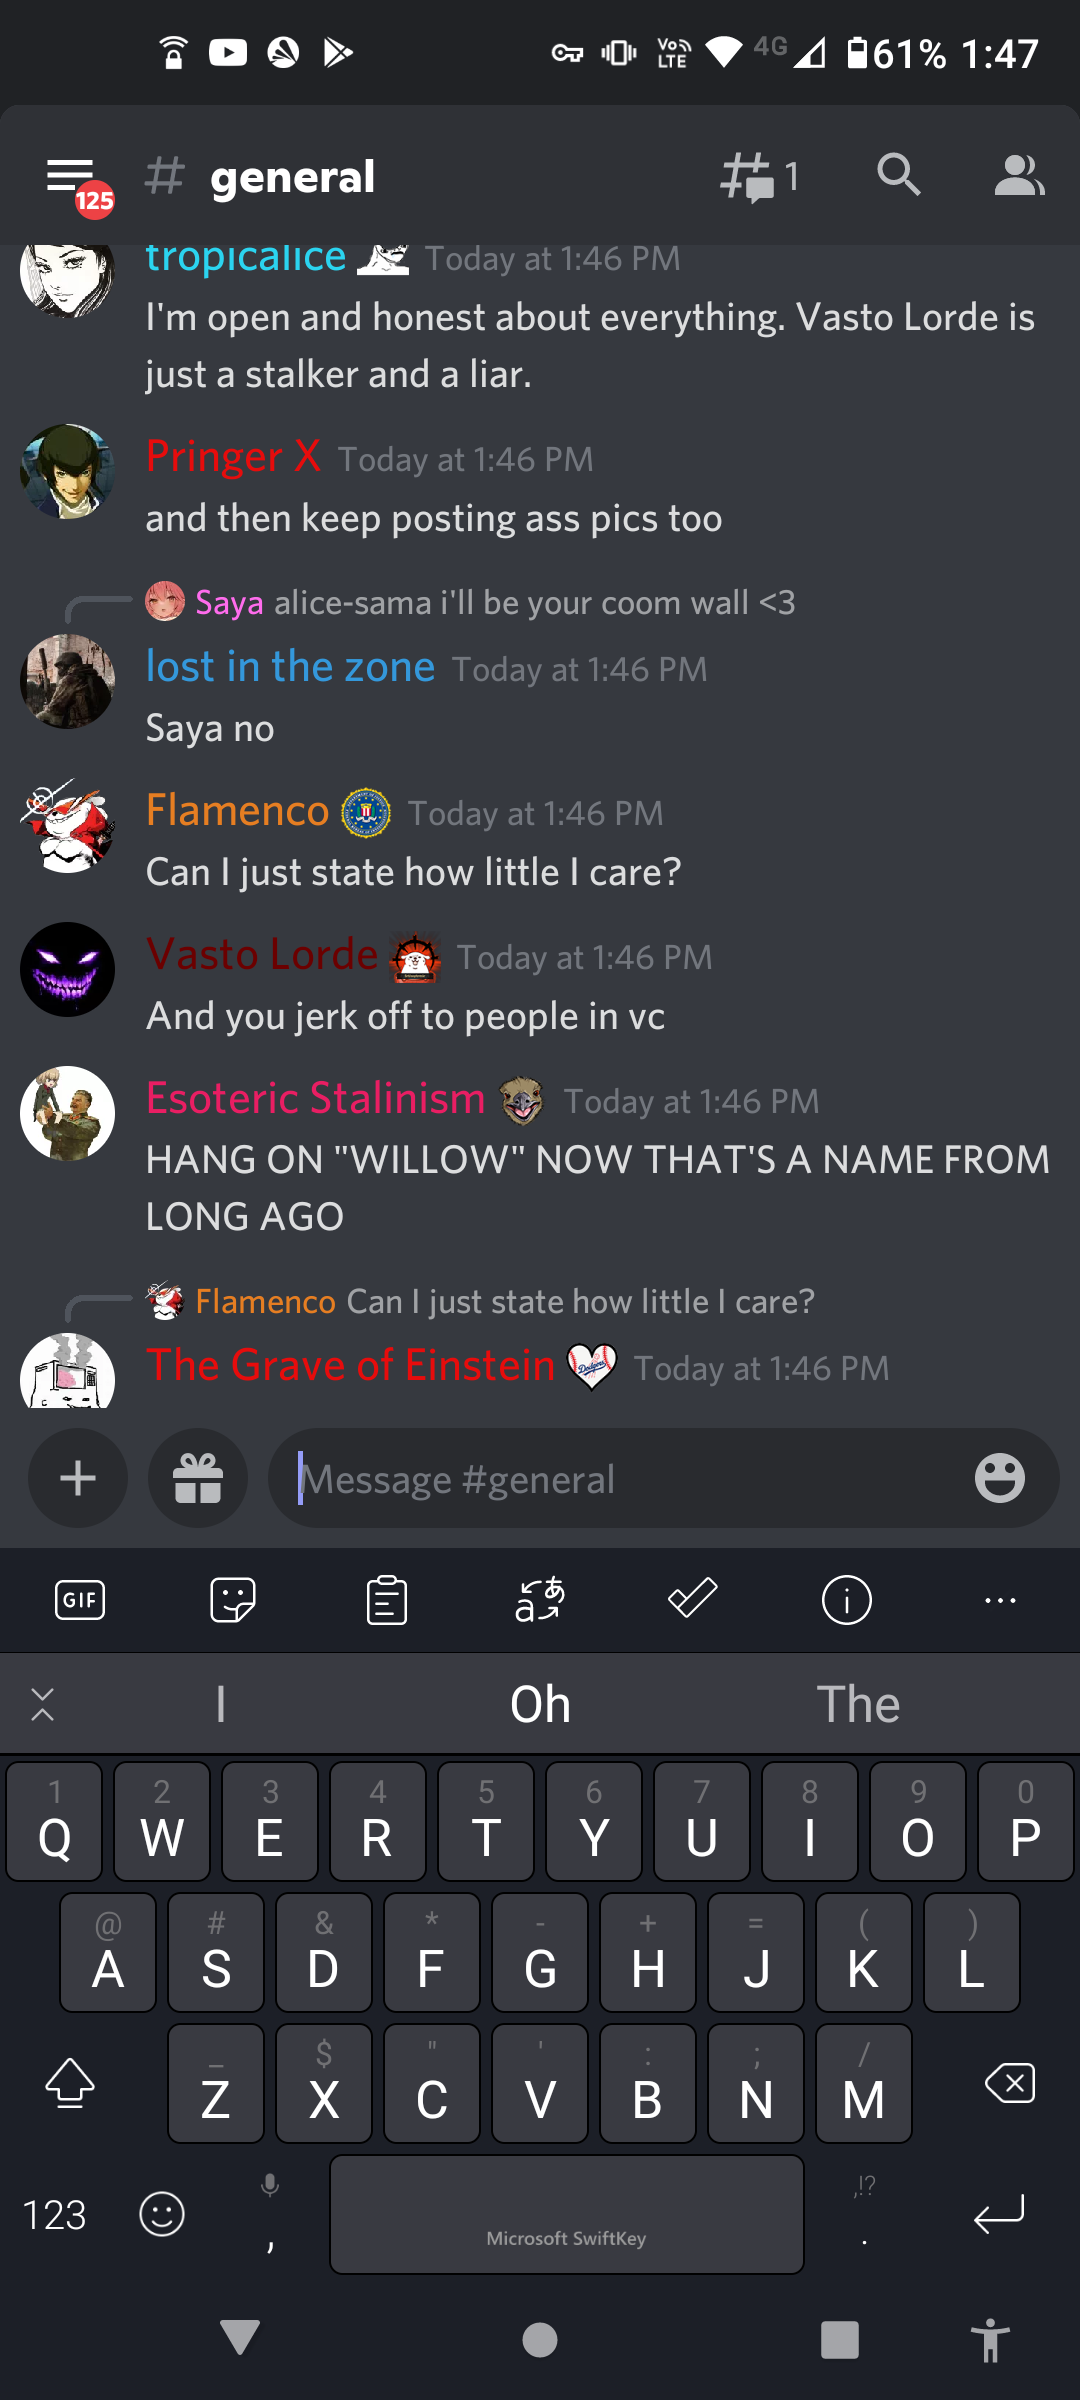The height and width of the screenshot is (2400, 1080).
Task: Tap the gift icon beside message box
Action: click(x=198, y=1478)
